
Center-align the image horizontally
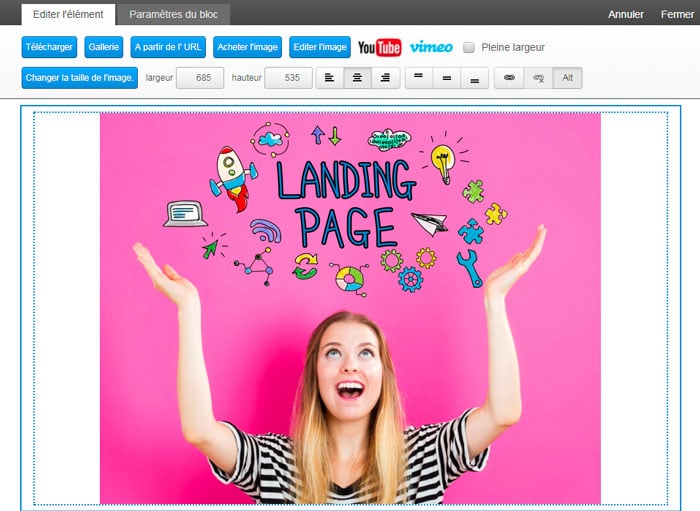point(357,78)
